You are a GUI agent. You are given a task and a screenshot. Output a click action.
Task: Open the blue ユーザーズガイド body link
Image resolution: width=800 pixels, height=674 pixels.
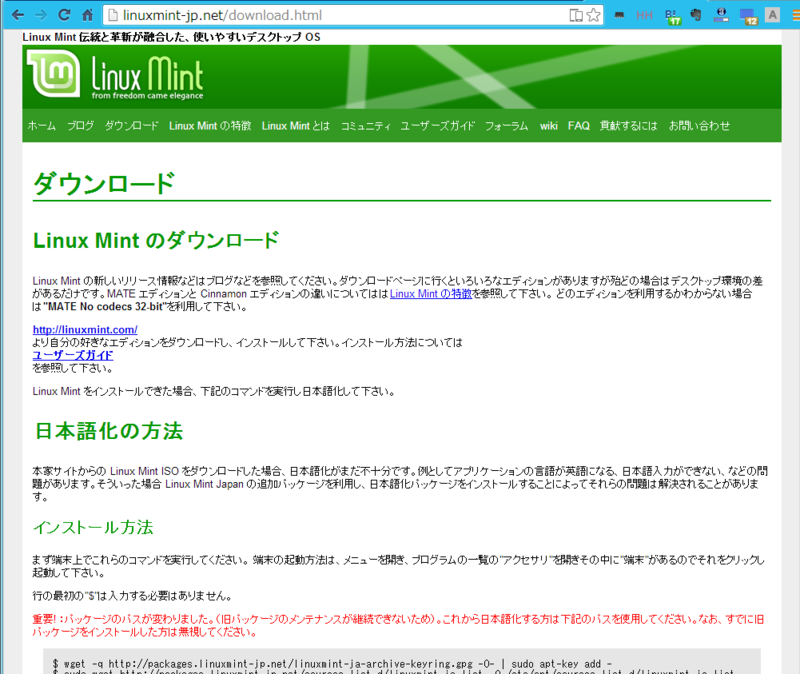point(73,355)
